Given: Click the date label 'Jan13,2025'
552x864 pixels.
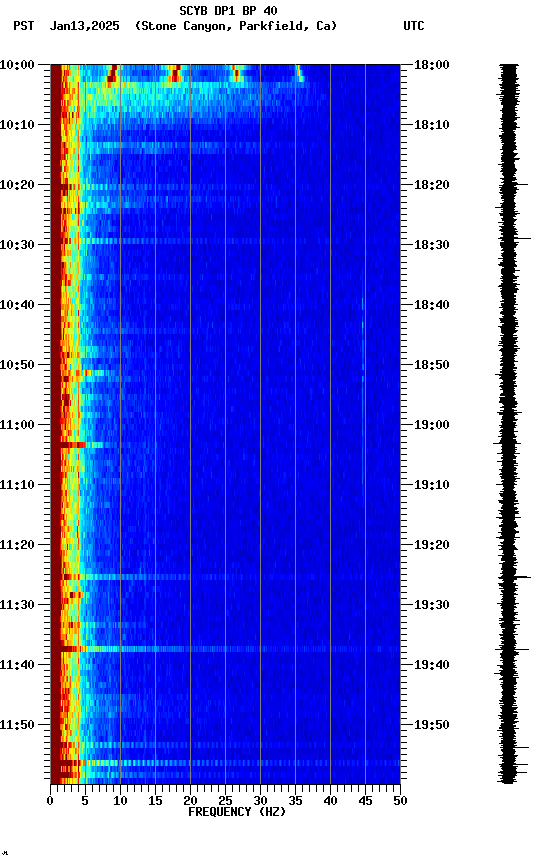Looking at the screenshot, I should tap(84, 26).
